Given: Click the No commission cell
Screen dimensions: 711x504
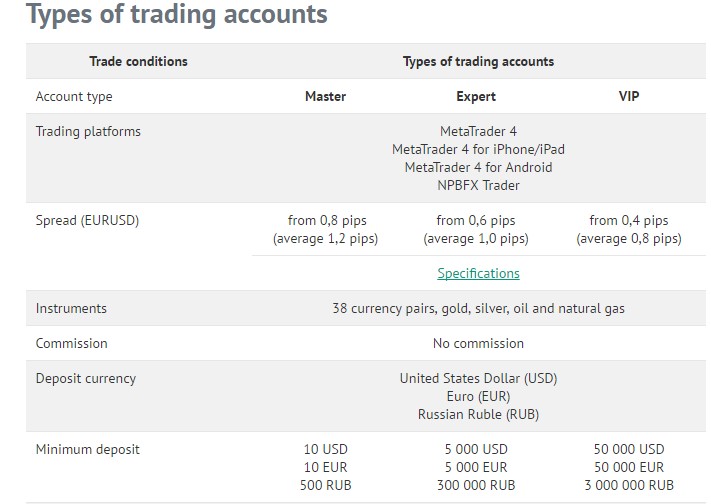Looking at the screenshot, I should pos(478,343).
